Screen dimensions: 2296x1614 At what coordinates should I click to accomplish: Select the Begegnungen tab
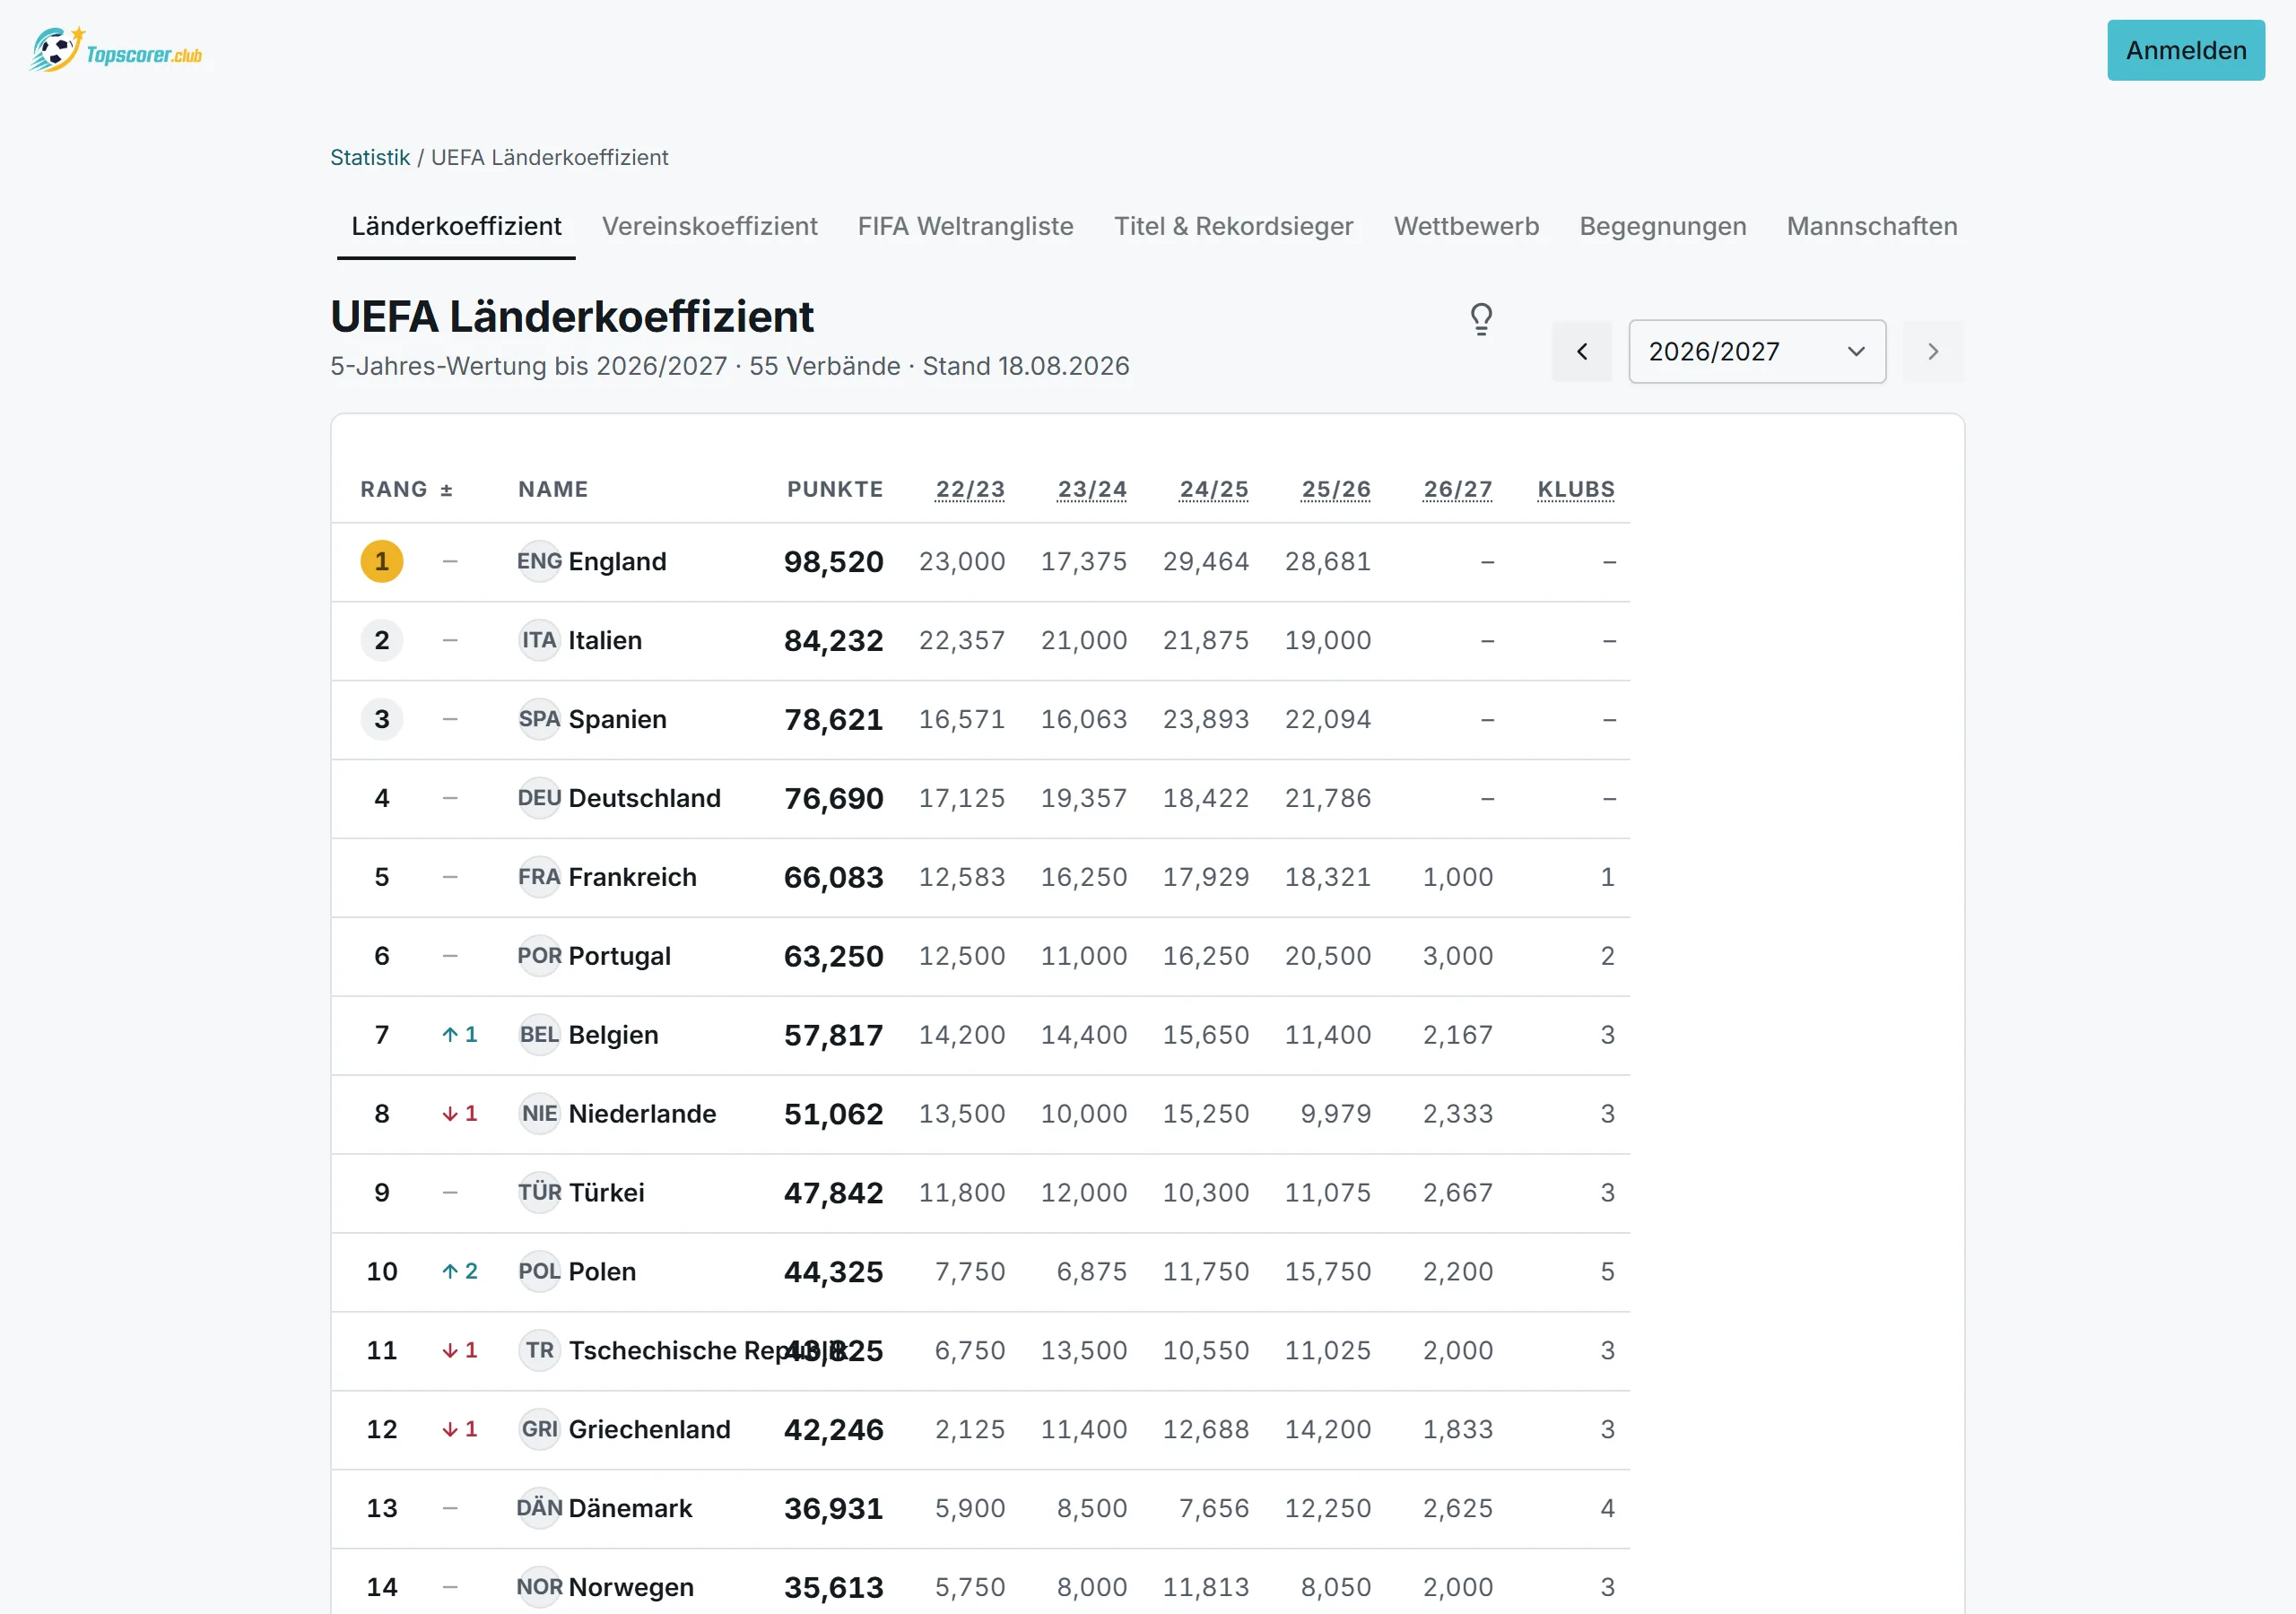tap(1662, 227)
